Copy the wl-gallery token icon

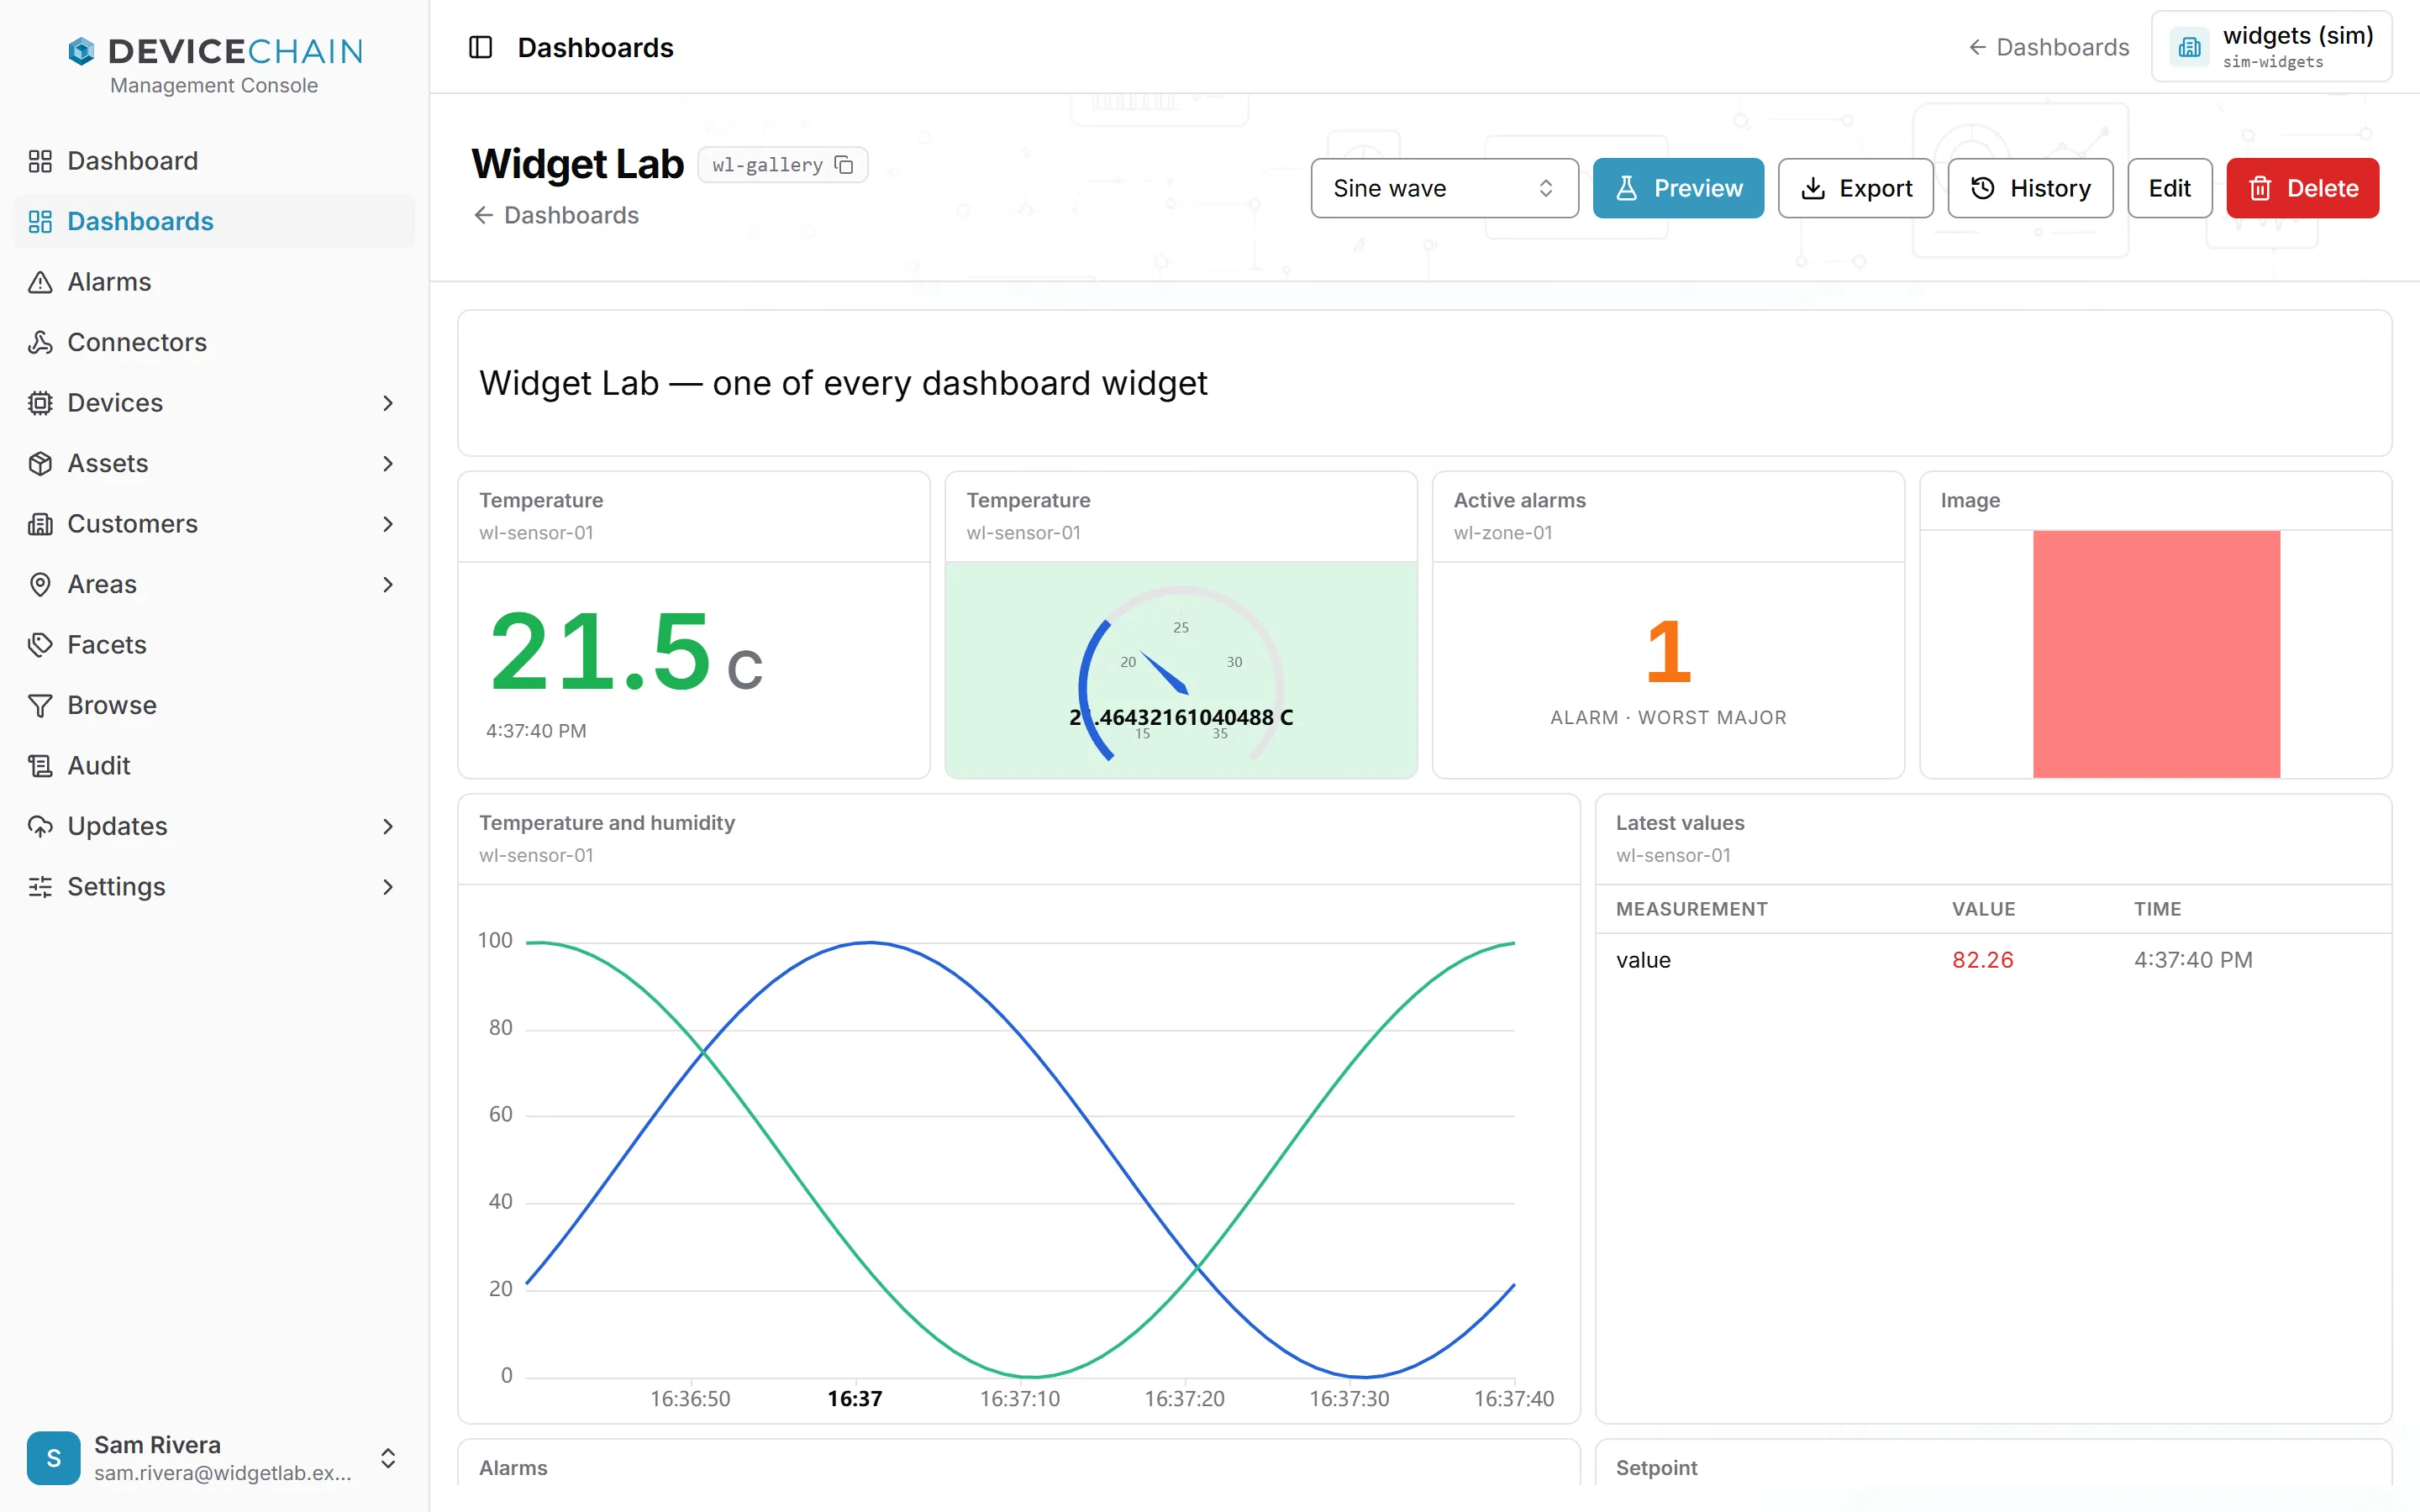click(x=844, y=165)
